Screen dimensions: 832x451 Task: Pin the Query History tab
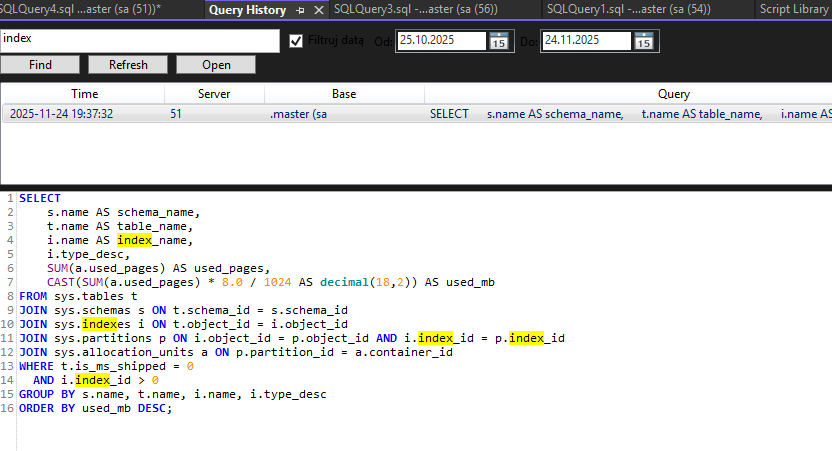301,10
